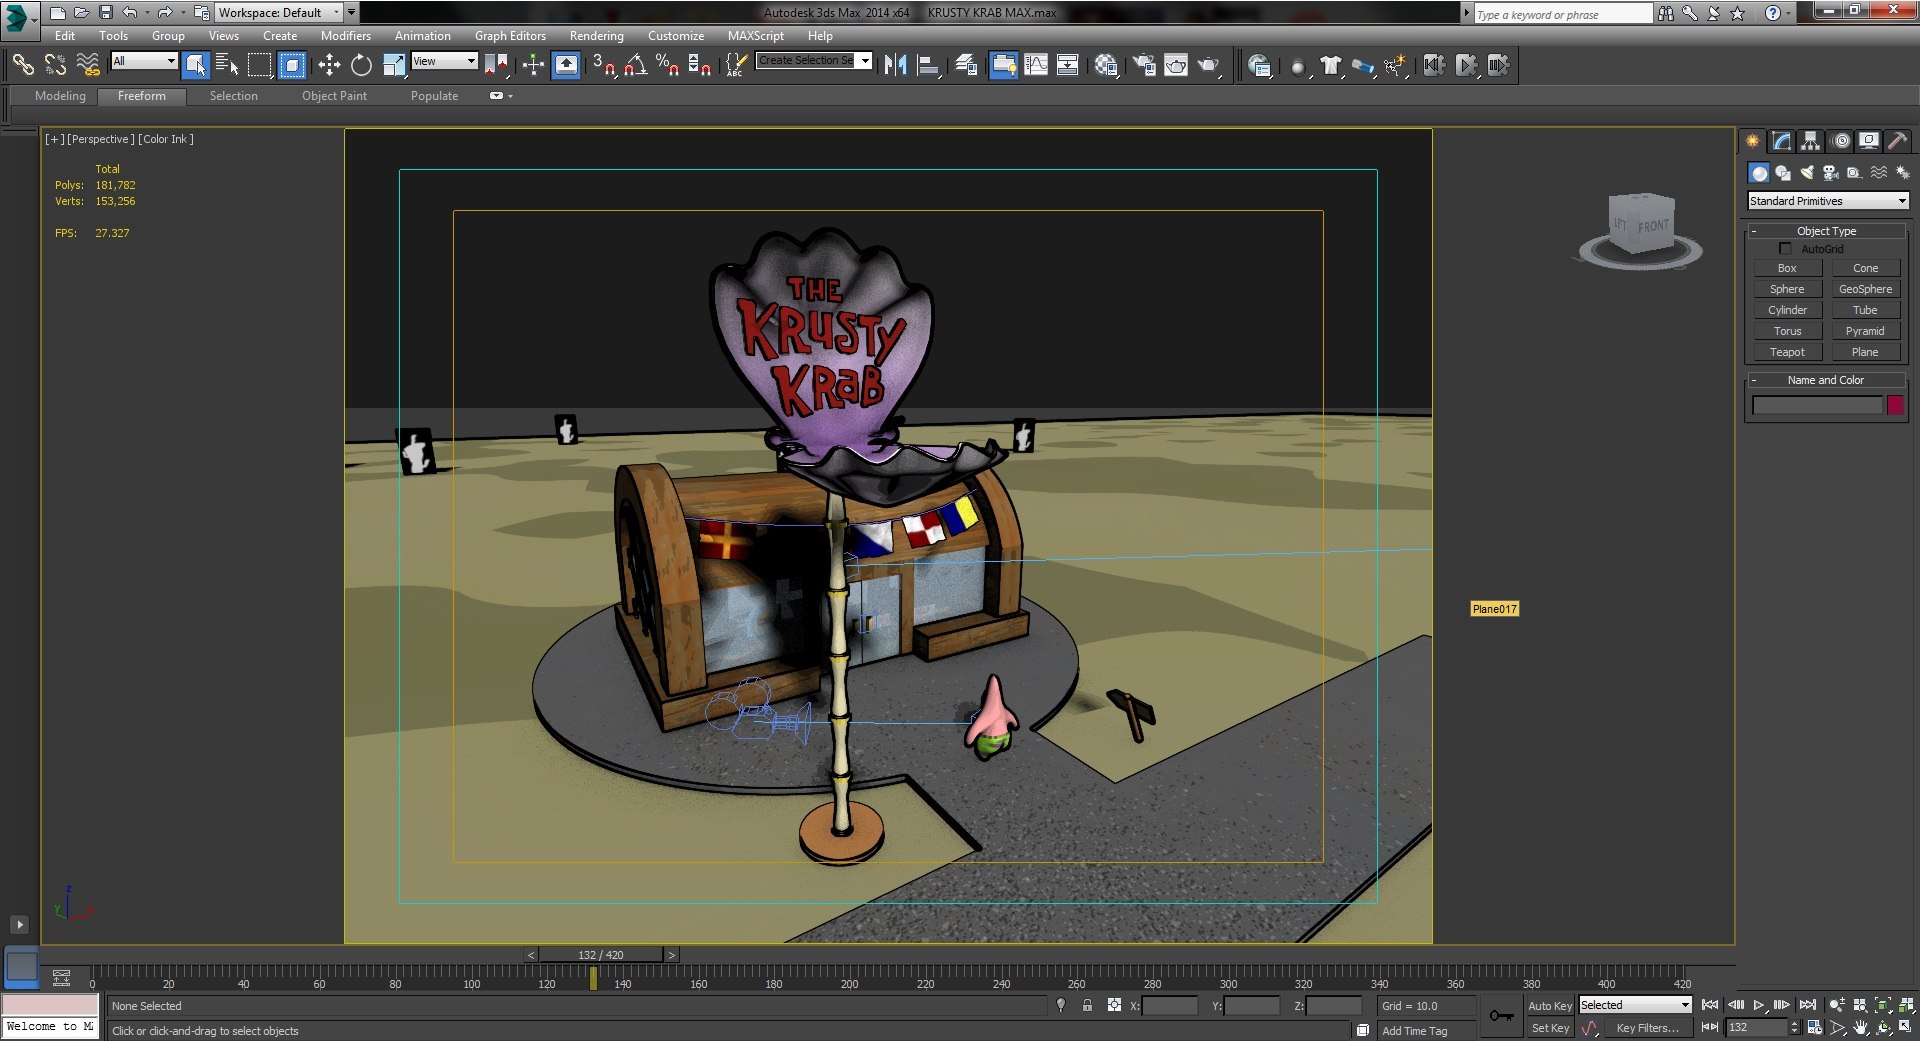Screen dimensions: 1920x1041
Task: Open the Standard Primitives dropdown
Action: point(1828,201)
